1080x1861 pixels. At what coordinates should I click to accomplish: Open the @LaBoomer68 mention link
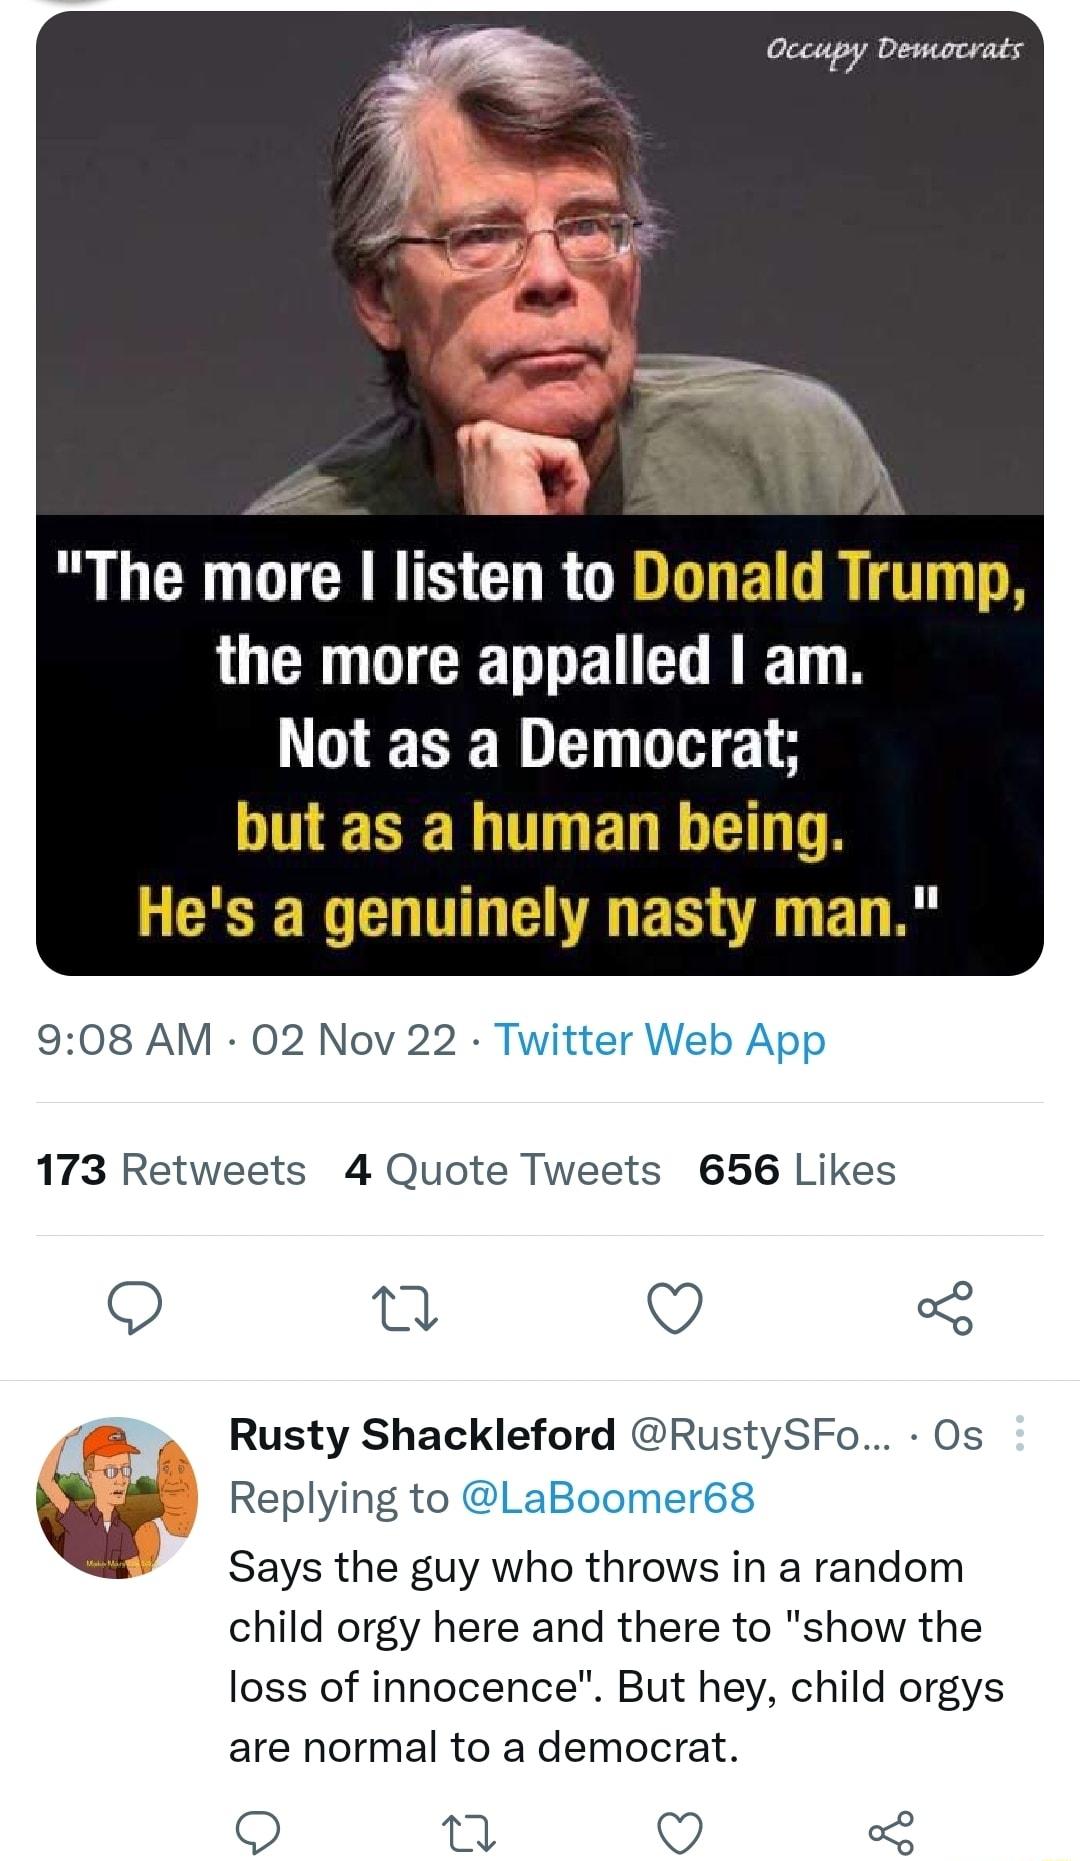611,1497
